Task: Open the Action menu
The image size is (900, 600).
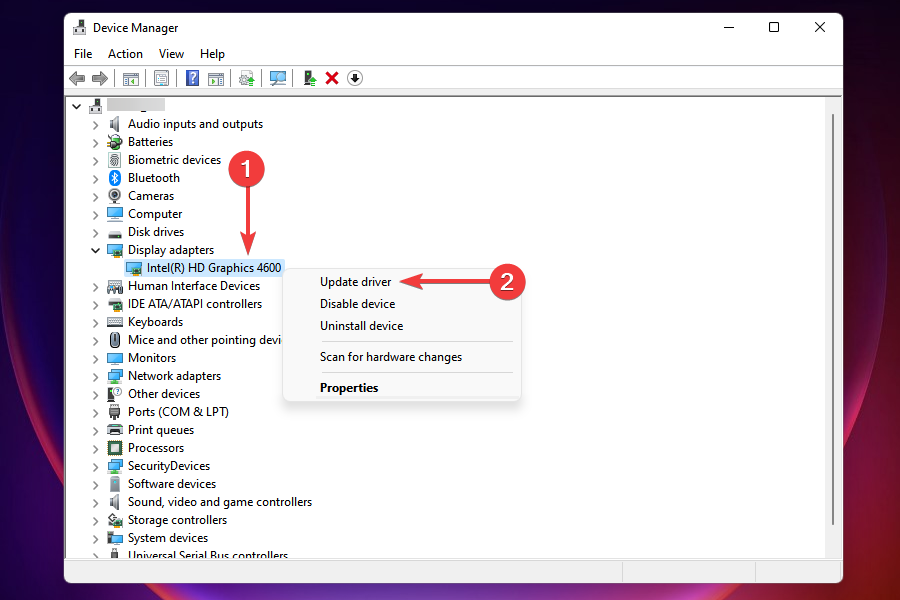Action: pos(125,54)
